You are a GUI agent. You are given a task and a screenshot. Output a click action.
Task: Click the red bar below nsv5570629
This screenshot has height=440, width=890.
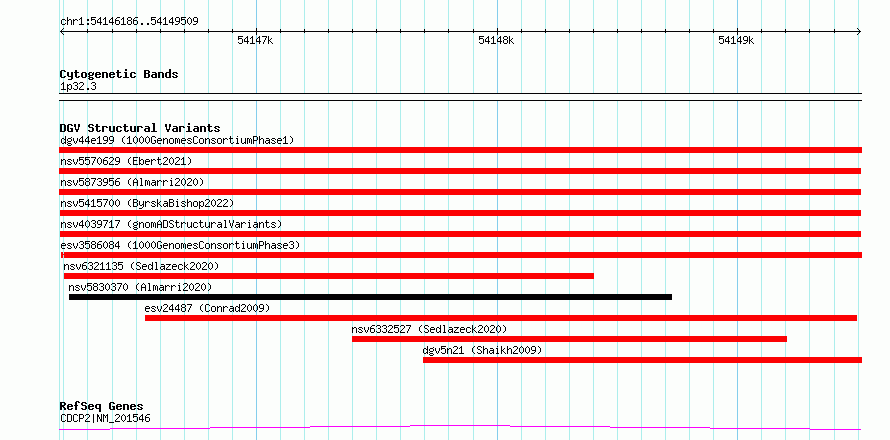click(460, 171)
